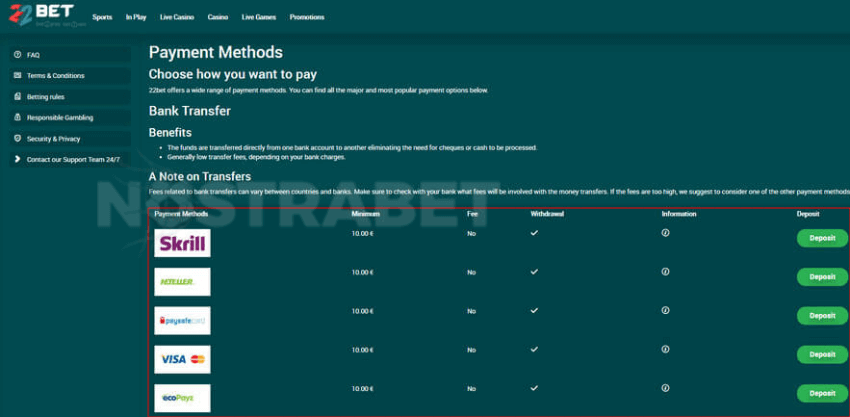
Task: Open Live Games
Action: point(259,17)
